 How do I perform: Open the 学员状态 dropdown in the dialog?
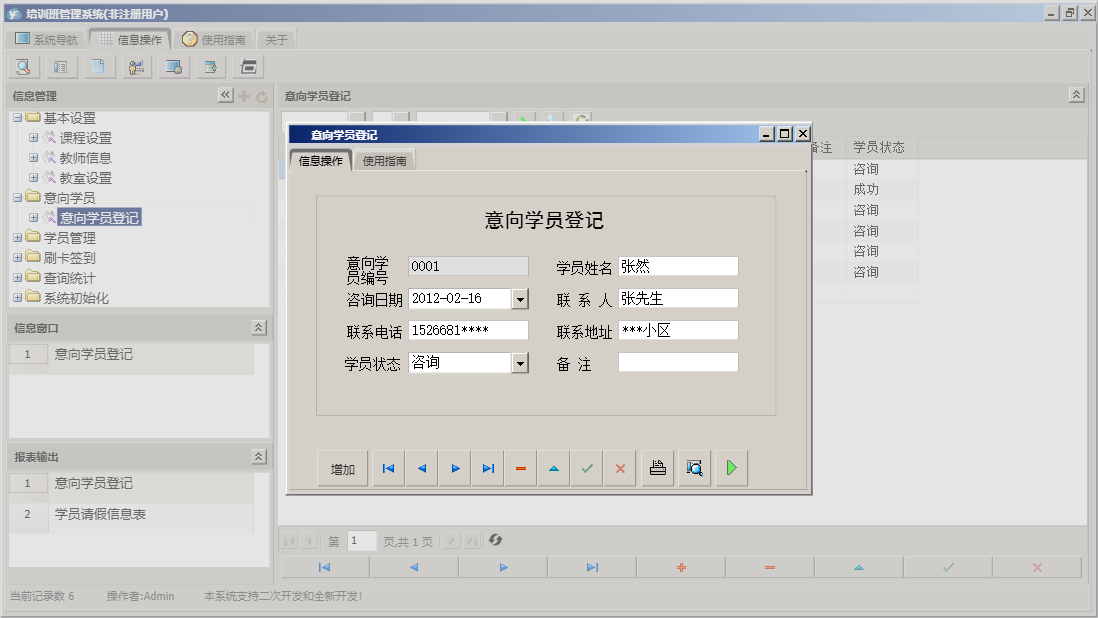520,363
